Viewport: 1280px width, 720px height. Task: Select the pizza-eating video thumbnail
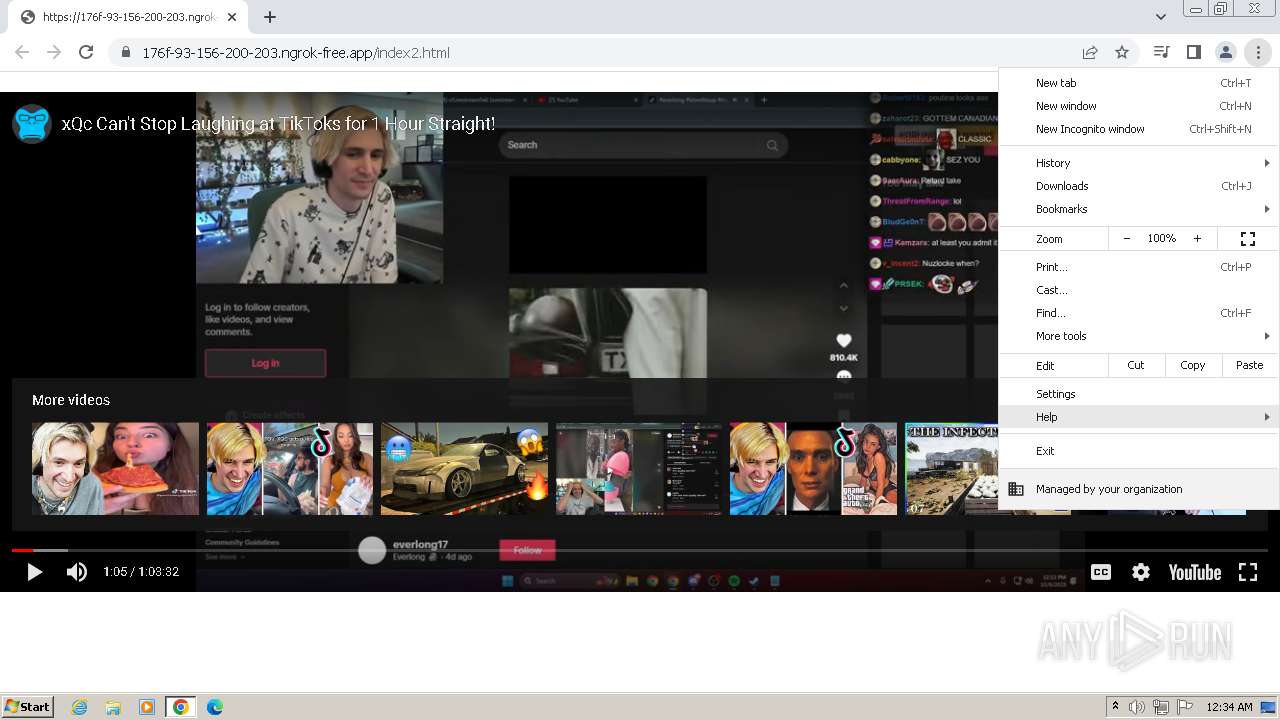pyautogui.click(x=115, y=468)
